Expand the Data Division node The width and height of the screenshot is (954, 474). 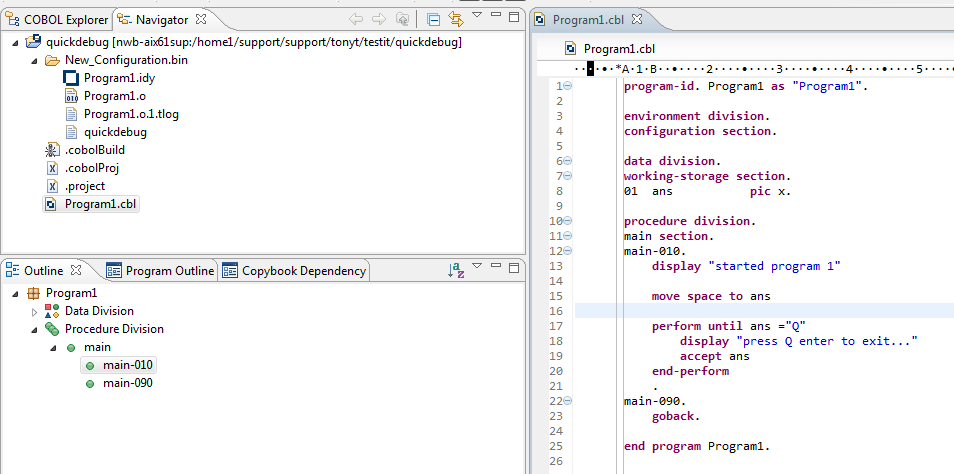[x=34, y=312]
